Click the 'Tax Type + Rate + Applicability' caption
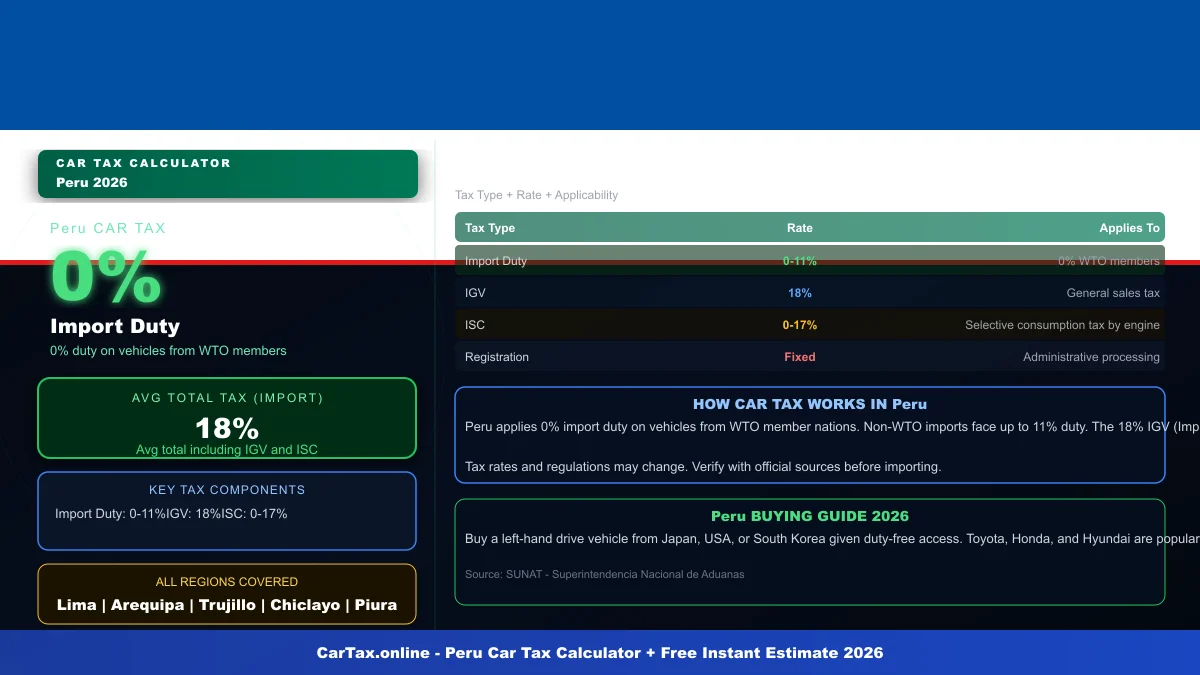This screenshot has width=1200, height=675. click(537, 195)
